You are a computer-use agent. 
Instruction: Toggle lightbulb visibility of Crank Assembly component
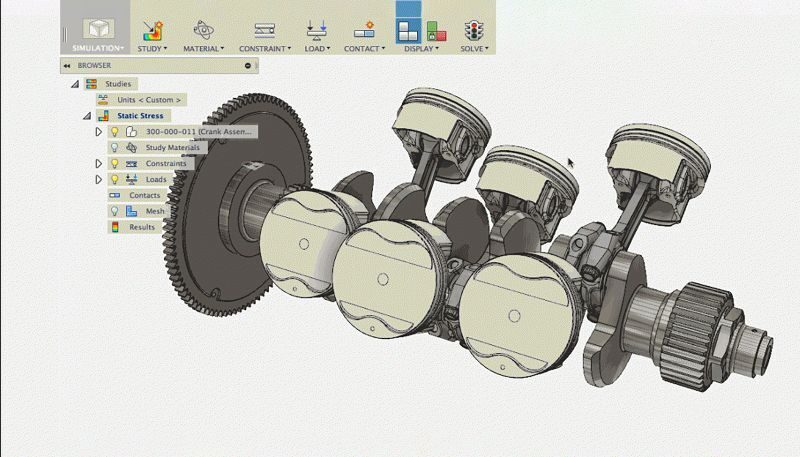tap(114, 131)
